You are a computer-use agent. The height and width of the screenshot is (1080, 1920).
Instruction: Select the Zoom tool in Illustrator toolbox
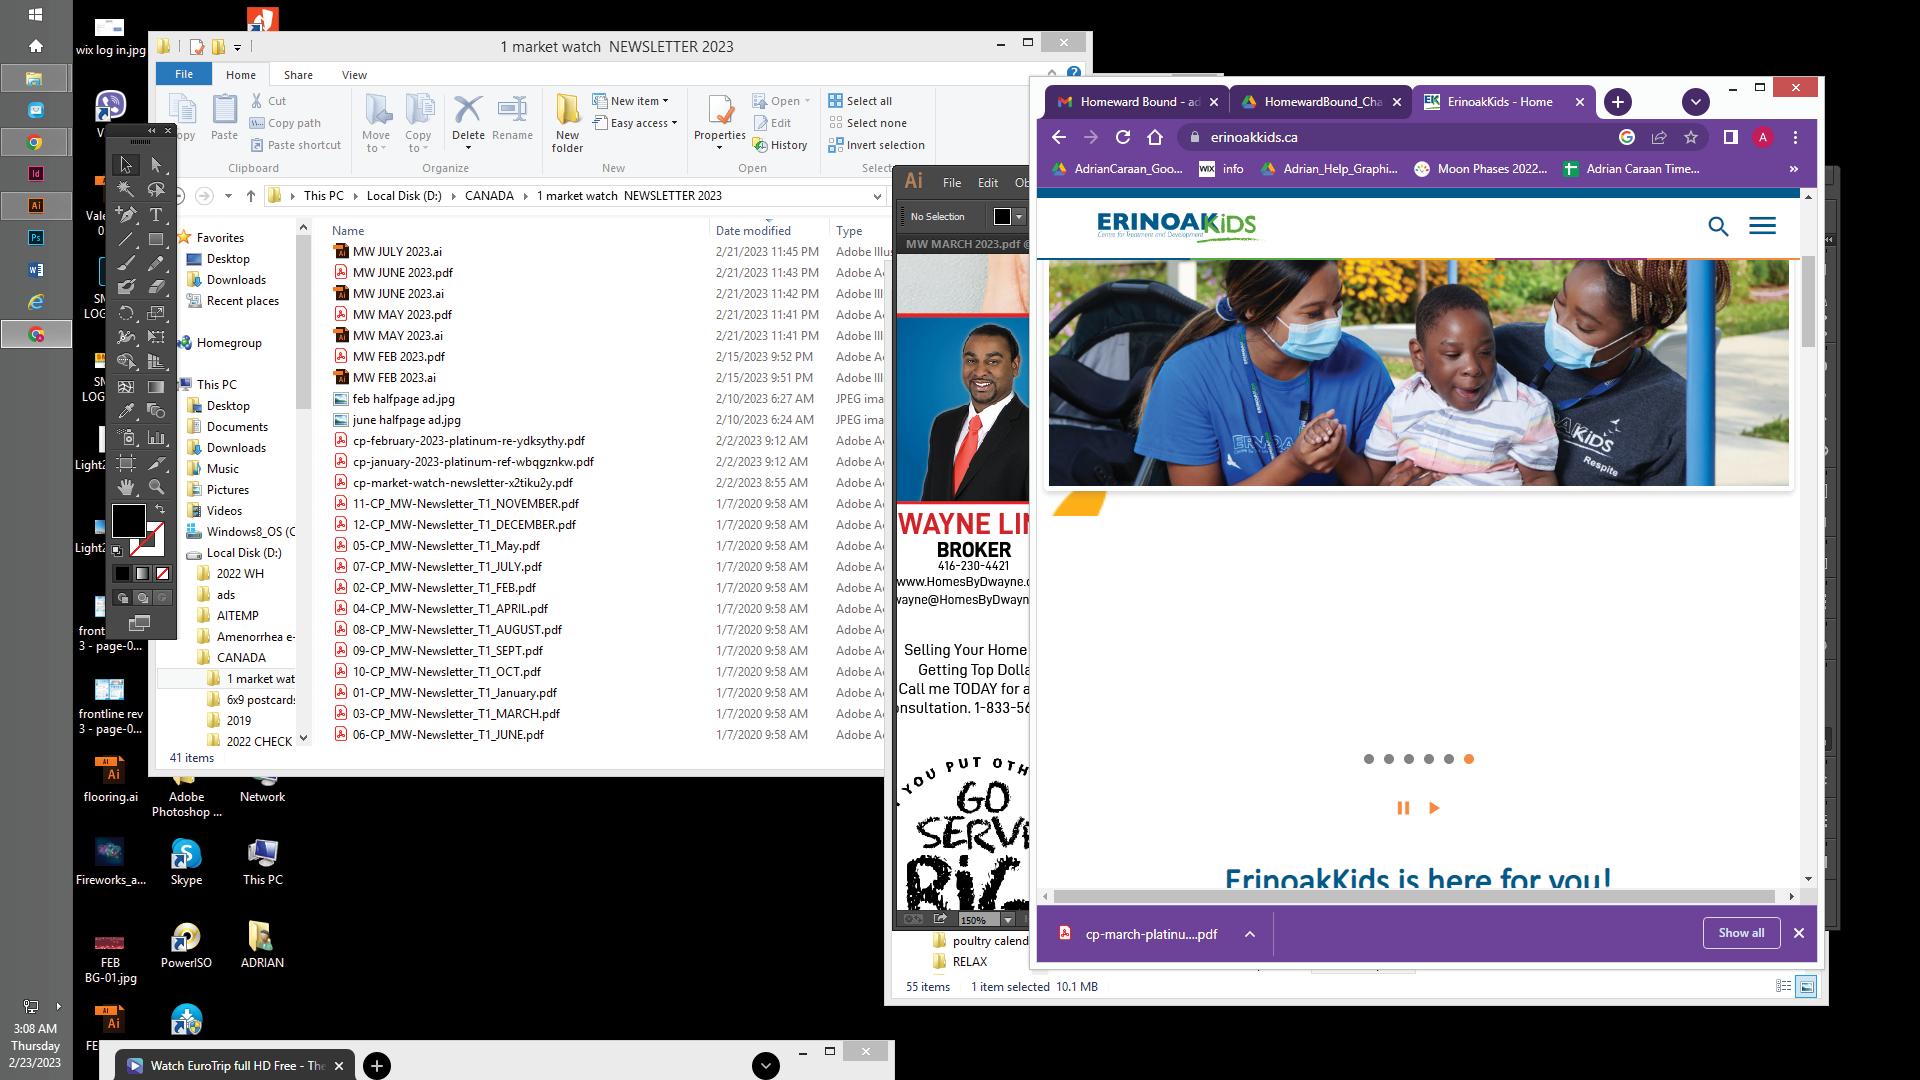pos(156,487)
